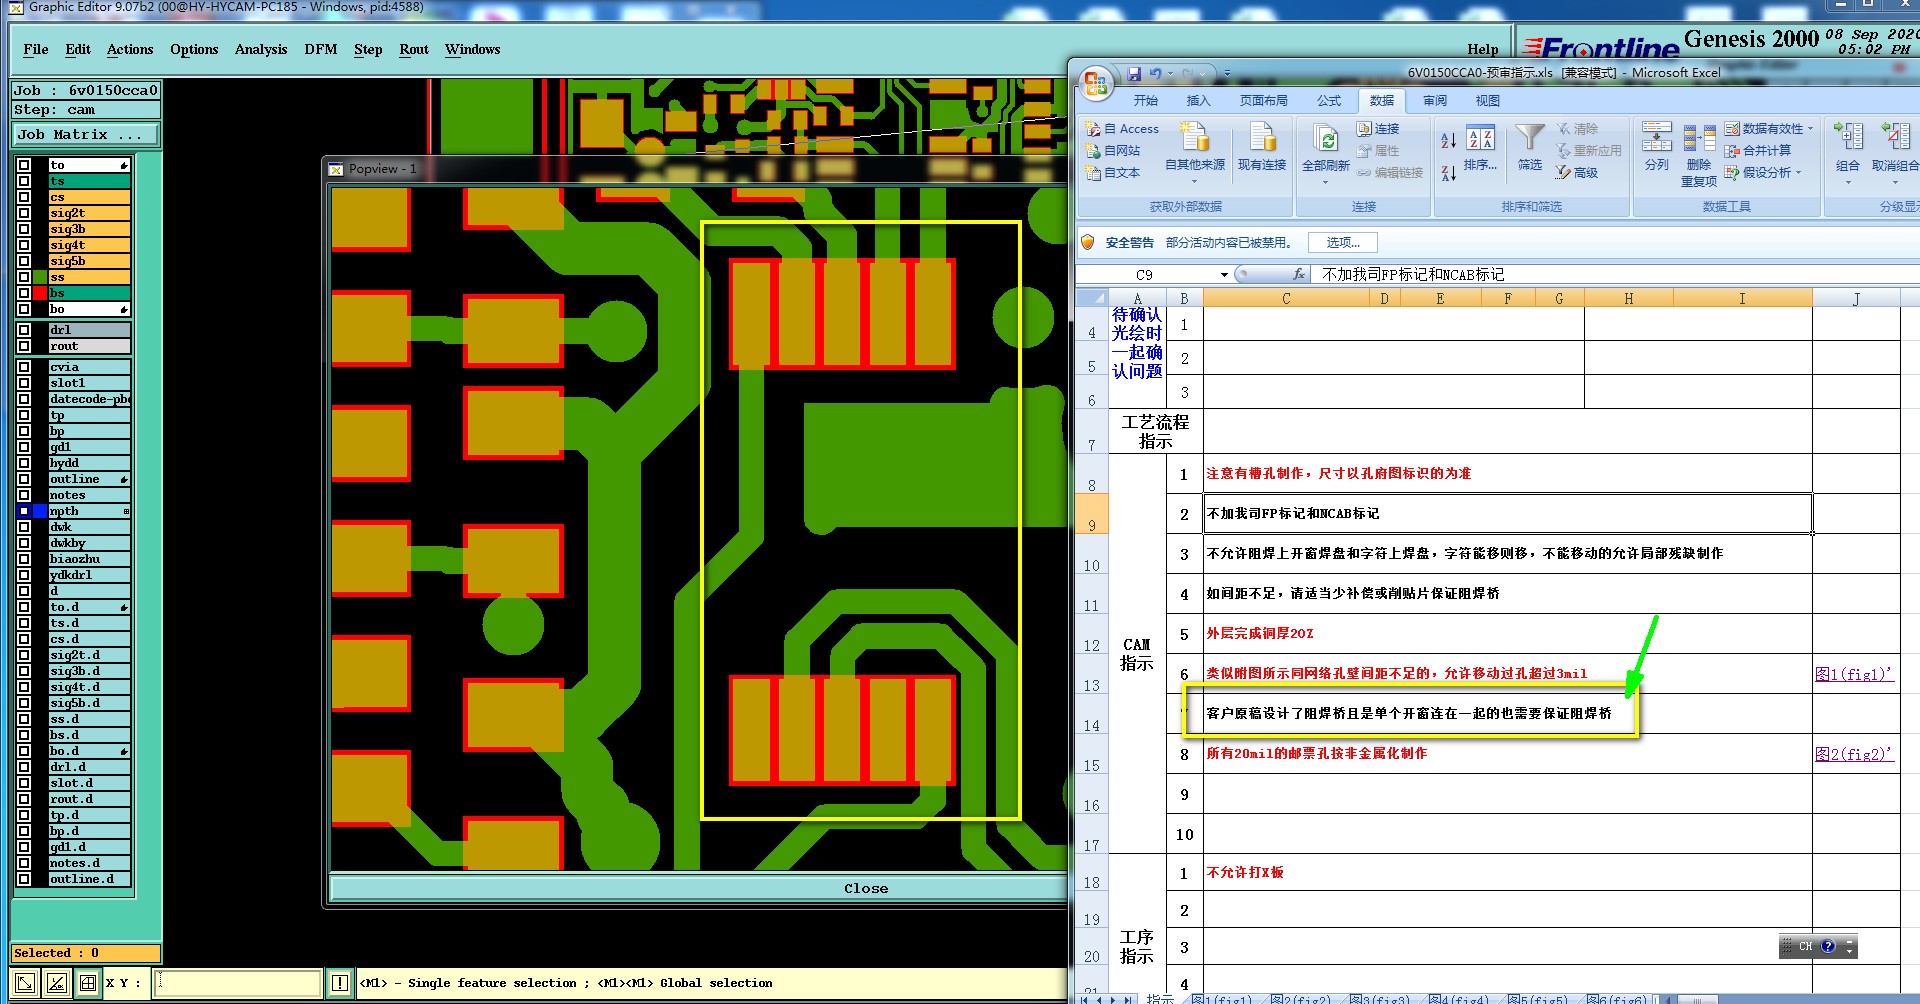Click Text to Columns (分列)
Image resolution: width=1920 pixels, height=1004 pixels.
tap(1657, 147)
